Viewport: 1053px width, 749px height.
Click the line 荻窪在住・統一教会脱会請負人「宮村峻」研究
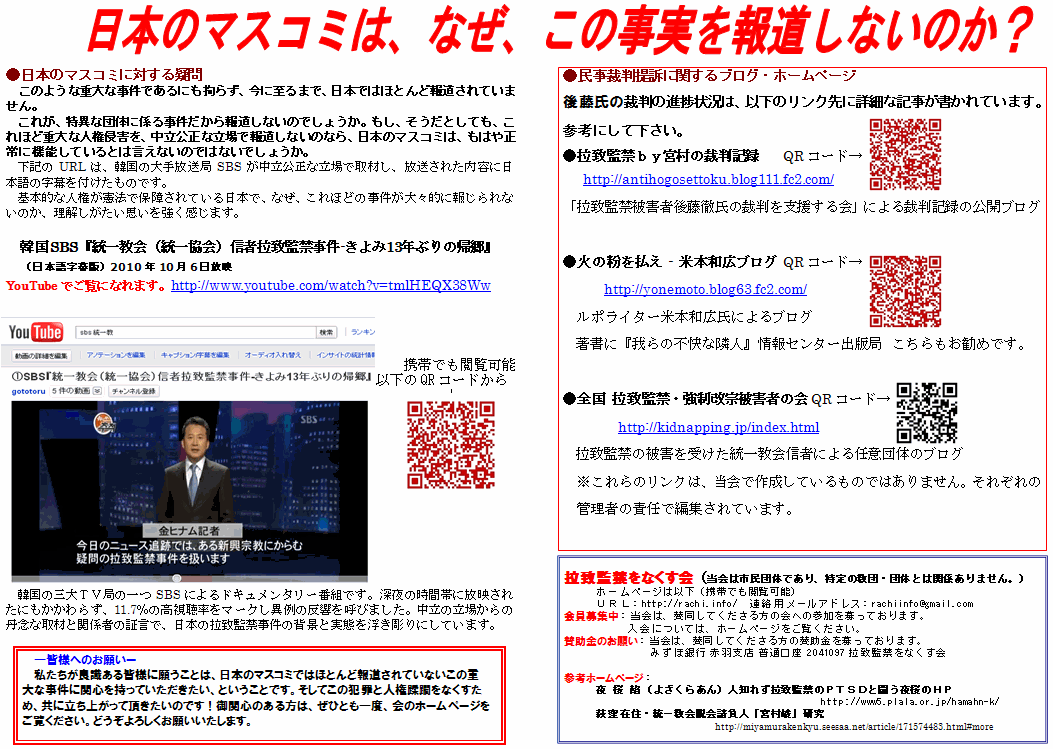pos(710,714)
